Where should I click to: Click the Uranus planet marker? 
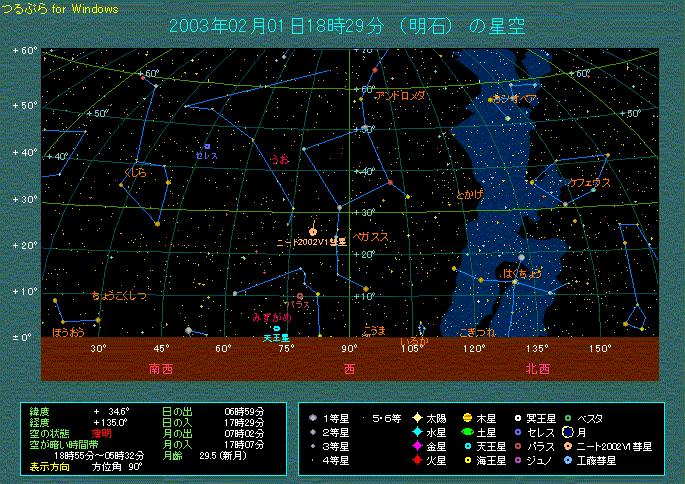point(276,328)
